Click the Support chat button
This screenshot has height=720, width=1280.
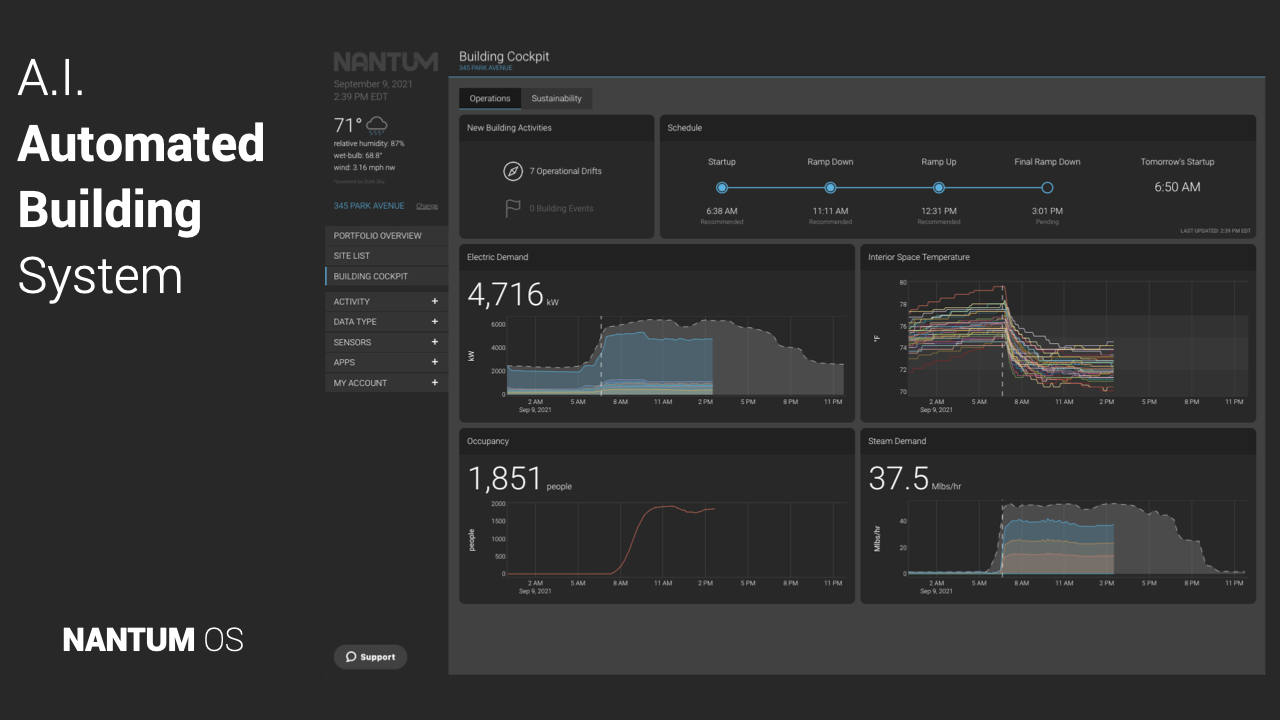coord(370,657)
